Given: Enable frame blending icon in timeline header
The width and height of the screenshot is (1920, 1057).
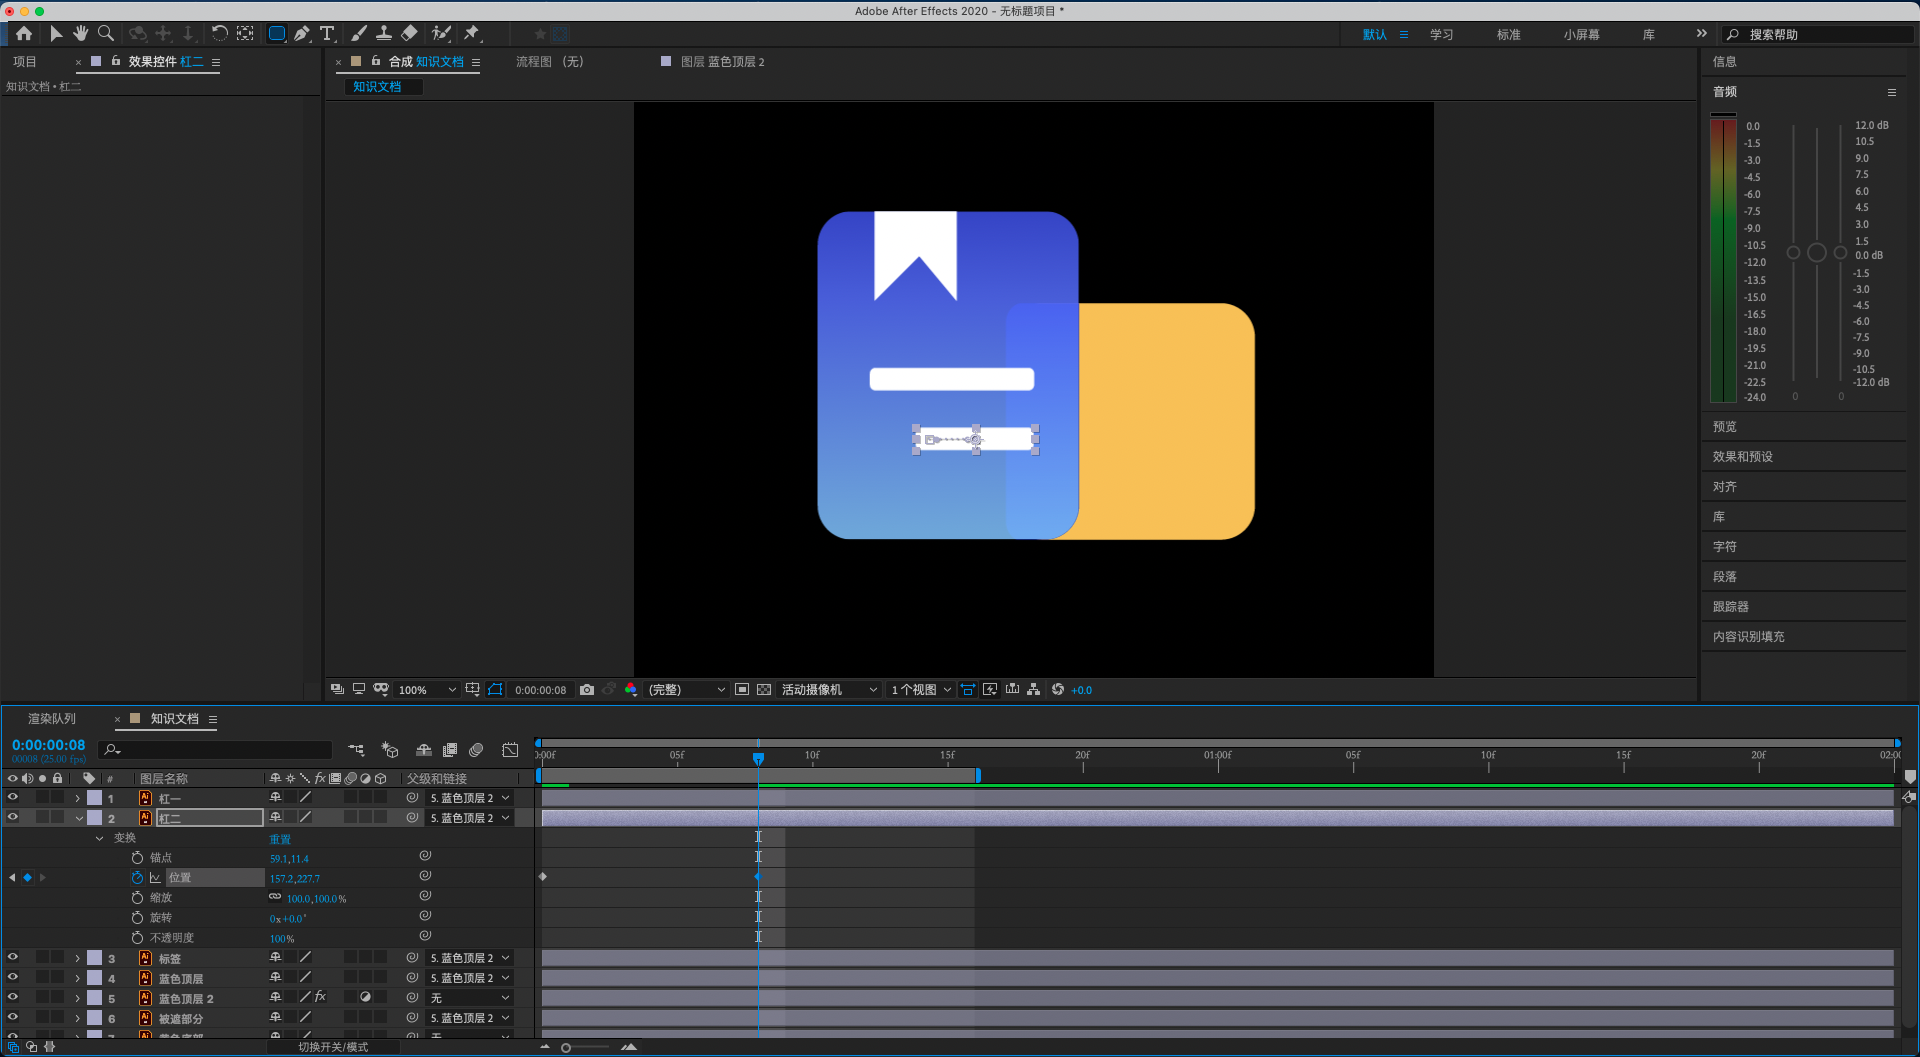Looking at the screenshot, I should coord(451,750).
